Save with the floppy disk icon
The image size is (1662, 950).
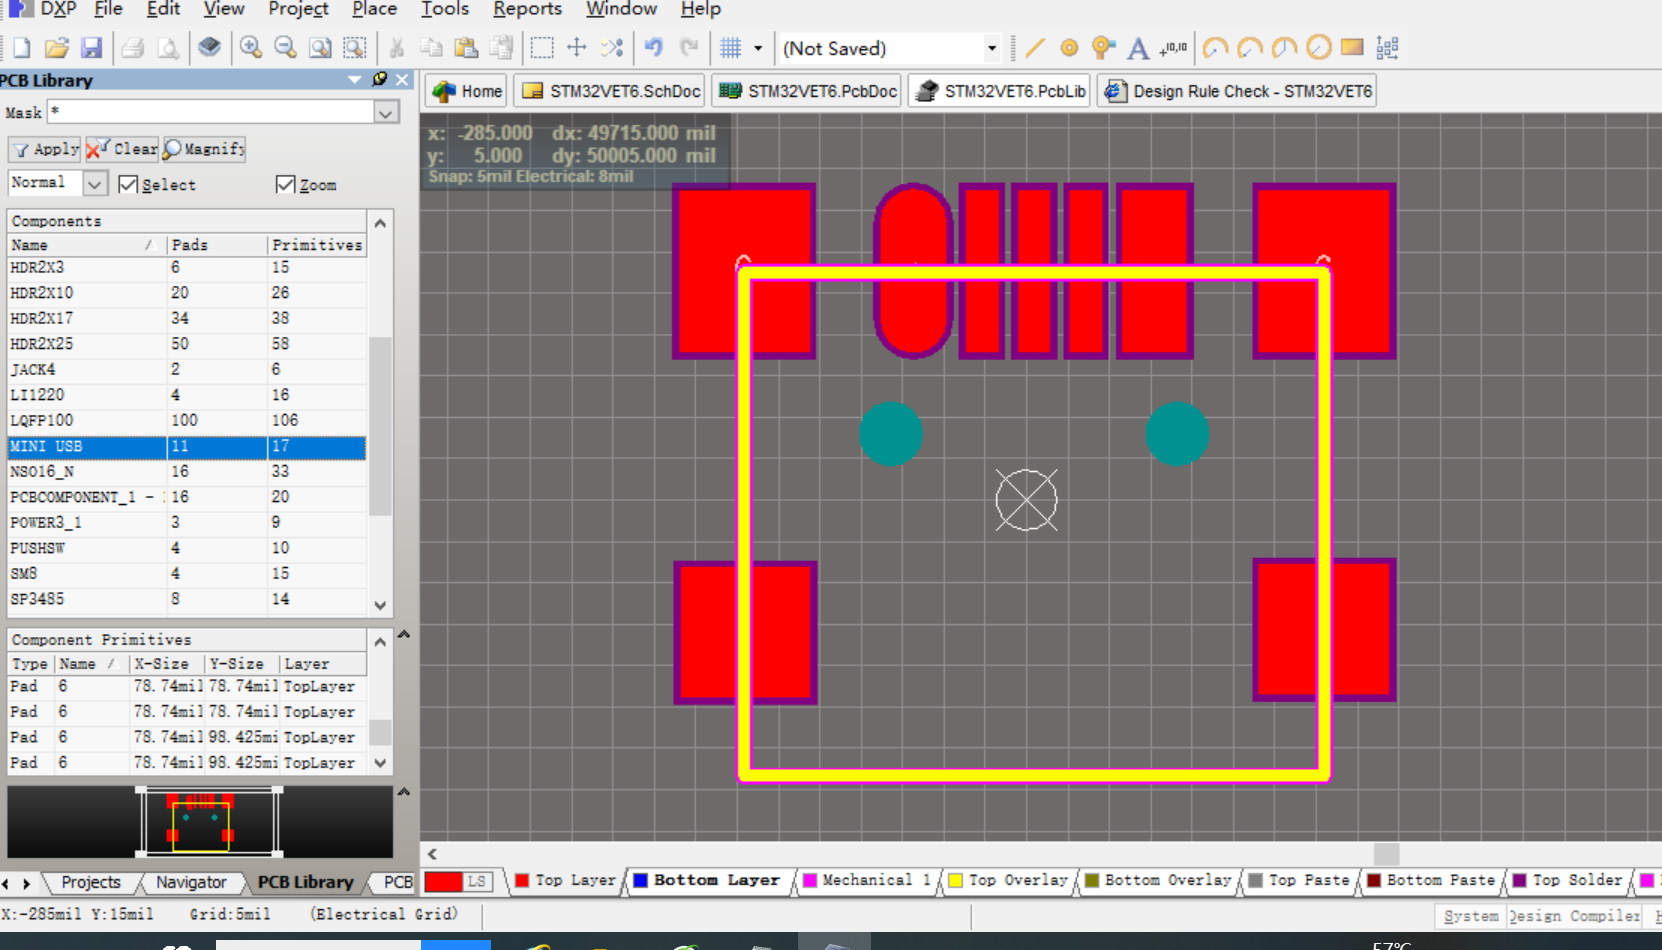click(91, 48)
